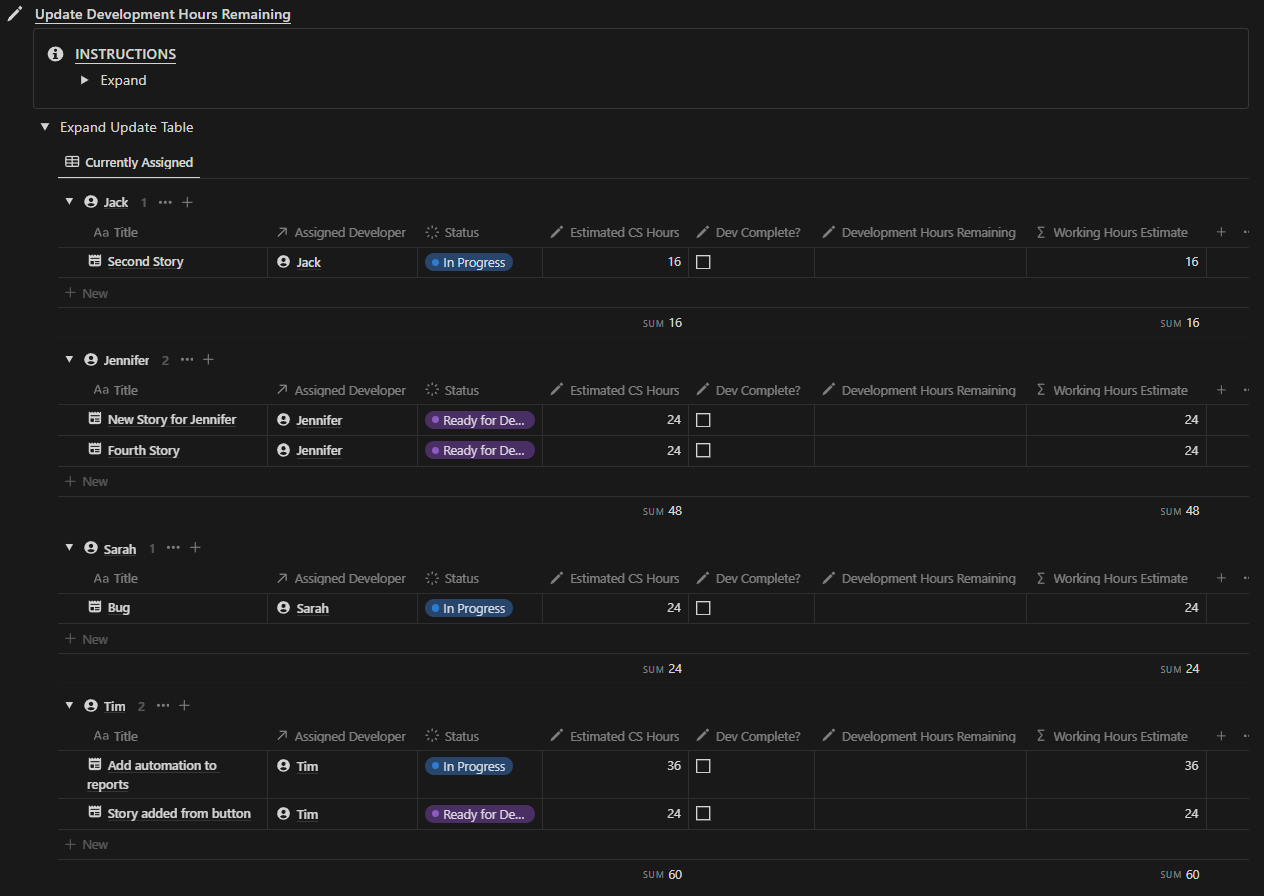Click table icon on Currently Assigned tab
The height and width of the screenshot is (896, 1264).
click(x=72, y=162)
